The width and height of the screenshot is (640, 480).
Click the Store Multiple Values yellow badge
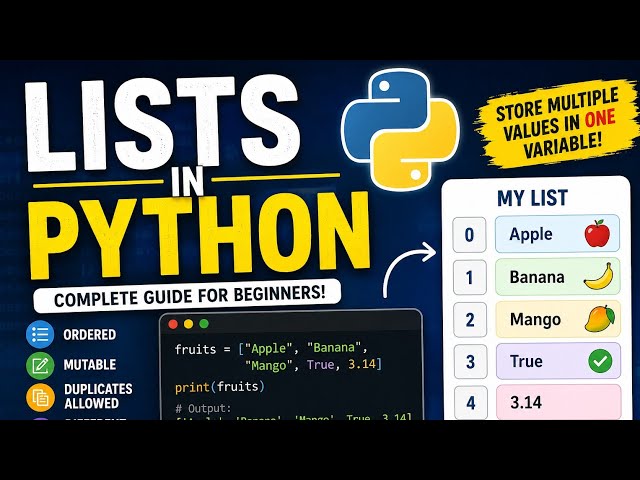point(557,124)
